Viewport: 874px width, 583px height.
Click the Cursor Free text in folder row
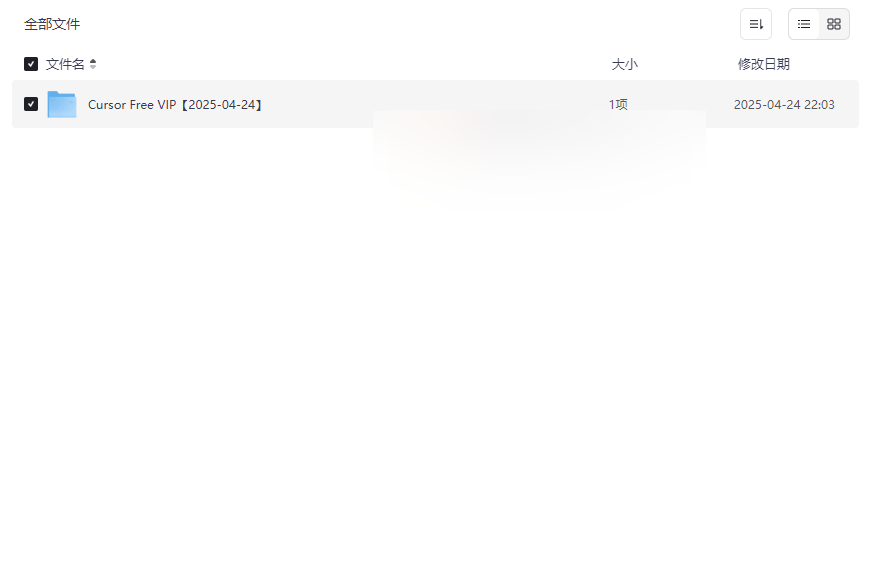coord(121,105)
